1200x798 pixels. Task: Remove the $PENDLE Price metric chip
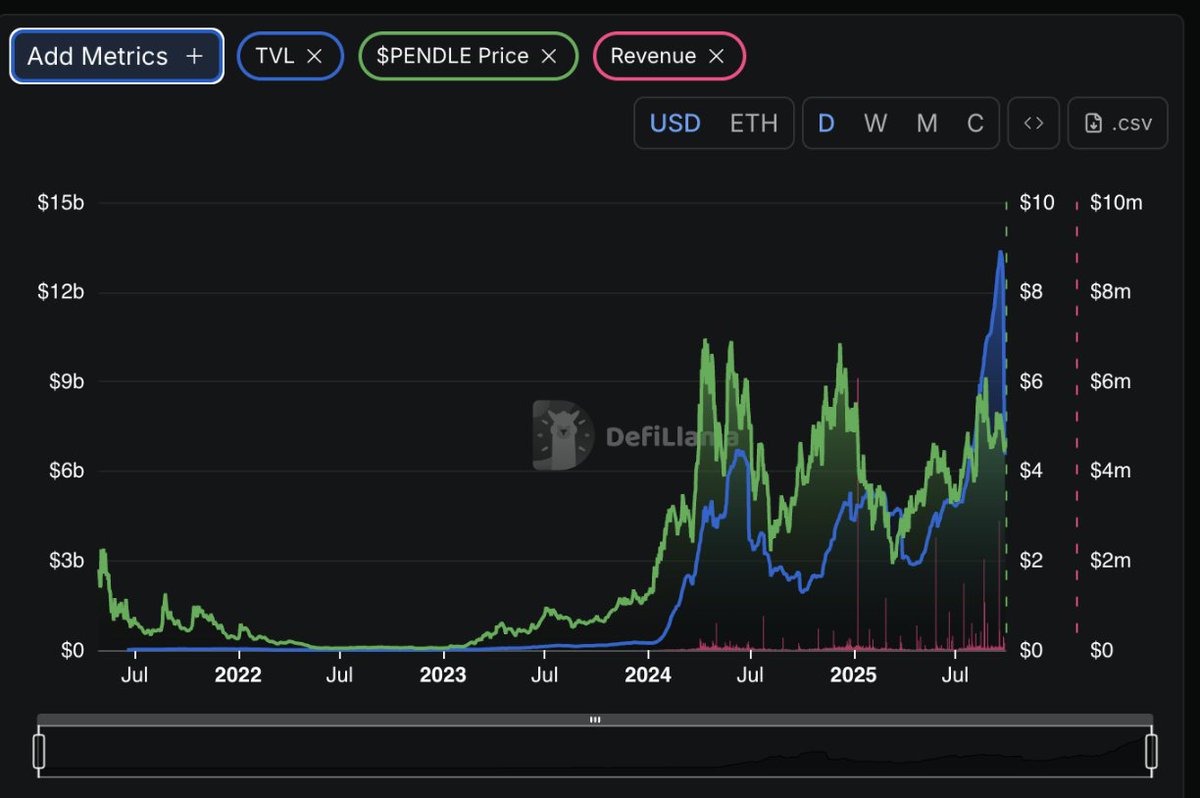[548, 56]
